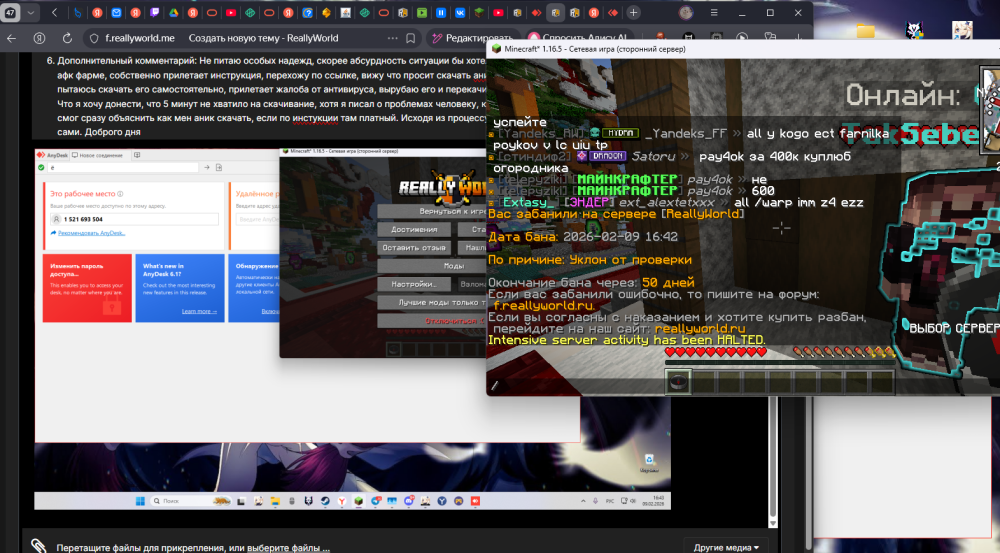Open the address bar three-dots menu
This screenshot has height=553, width=1000.
(392, 38)
